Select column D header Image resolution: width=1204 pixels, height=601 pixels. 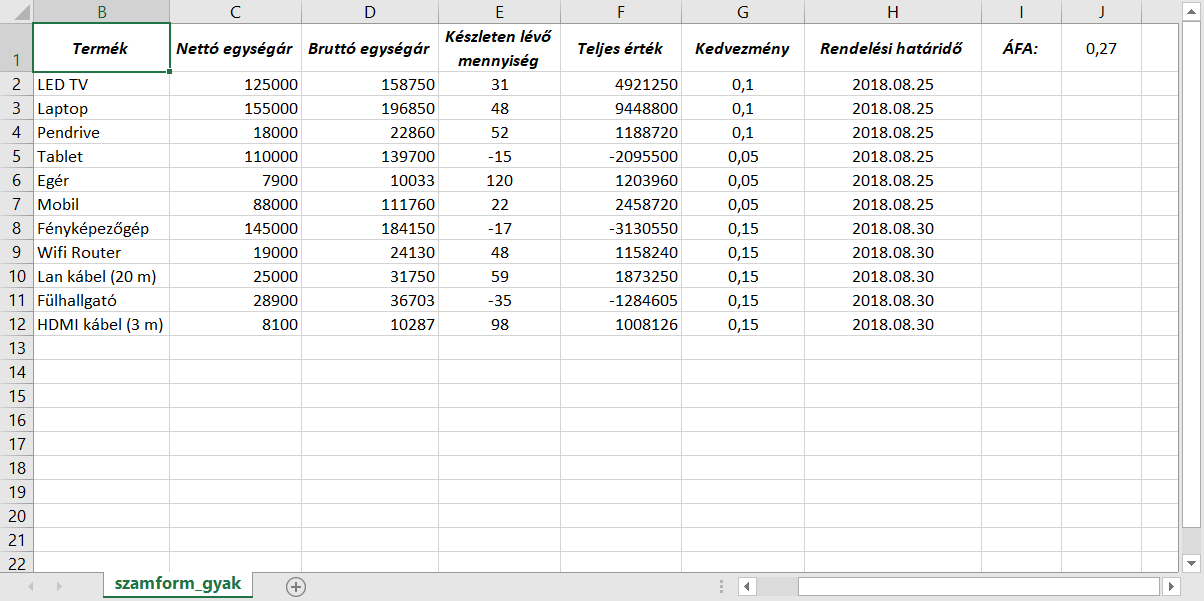tap(370, 12)
